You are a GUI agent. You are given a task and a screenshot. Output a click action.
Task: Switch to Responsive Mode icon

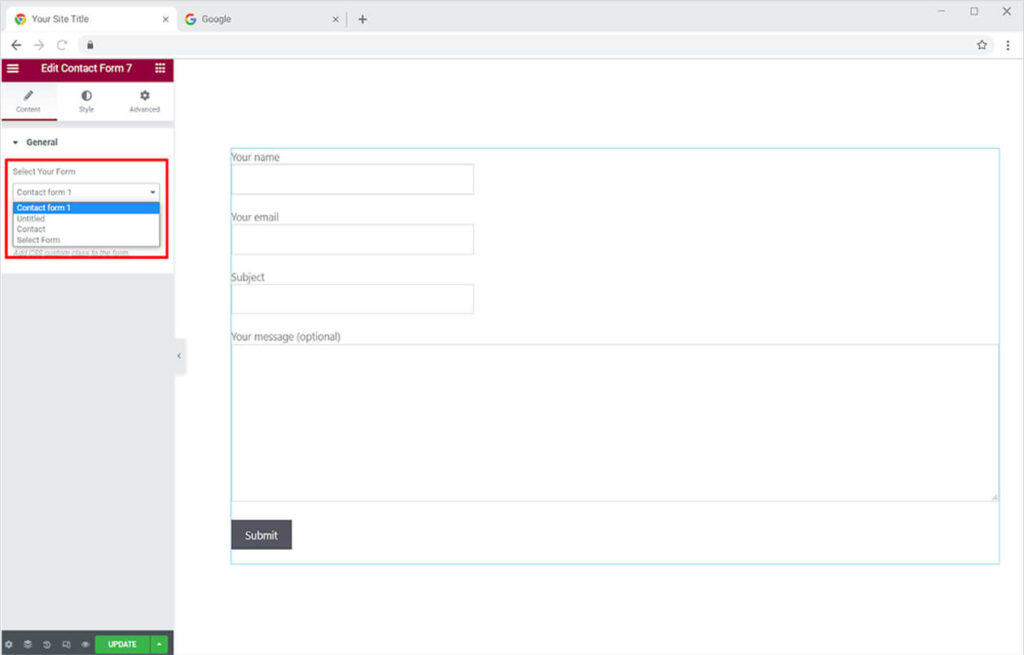(66, 645)
